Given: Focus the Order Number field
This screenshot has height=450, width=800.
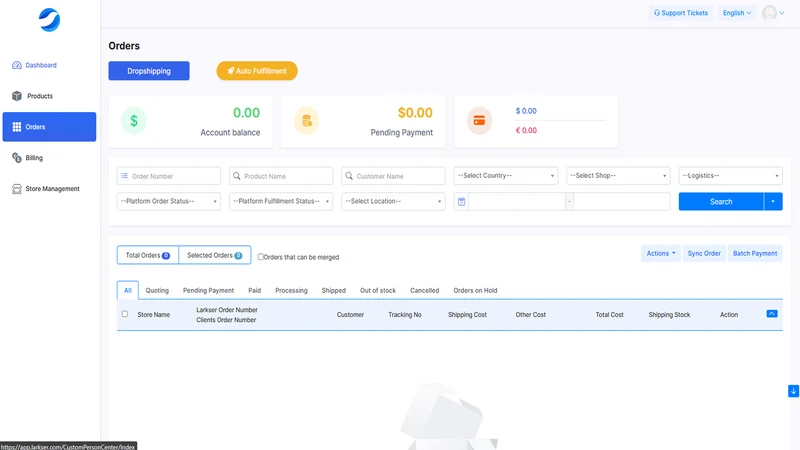Looking at the screenshot, I should [169, 176].
